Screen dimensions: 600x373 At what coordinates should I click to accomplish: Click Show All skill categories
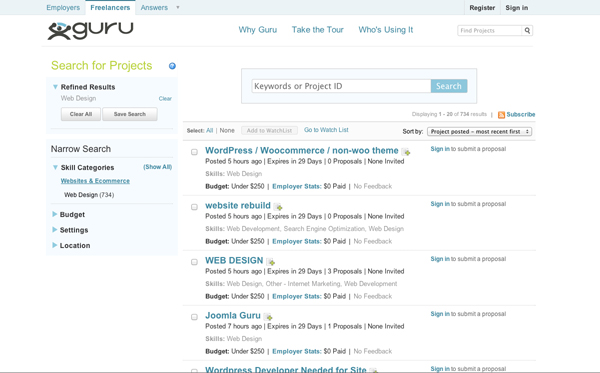[158, 167]
